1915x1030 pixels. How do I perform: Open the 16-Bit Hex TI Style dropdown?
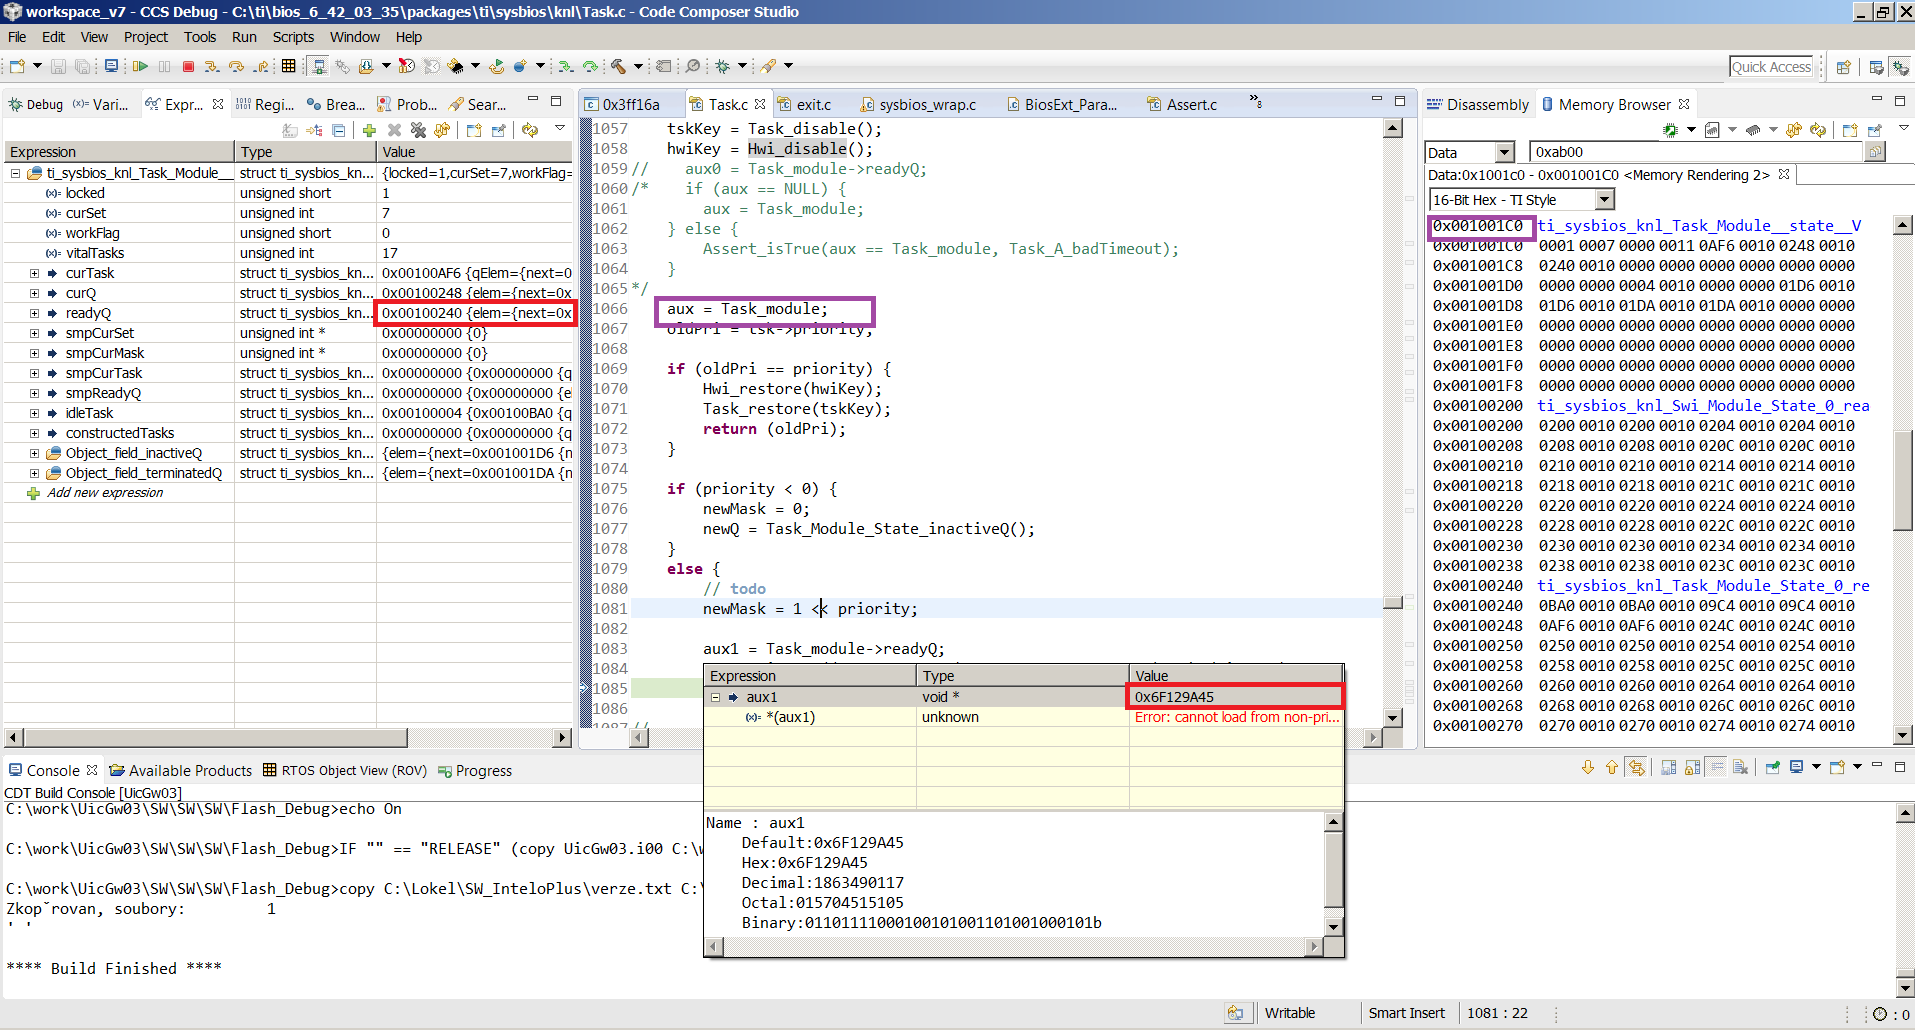pyautogui.click(x=1604, y=200)
